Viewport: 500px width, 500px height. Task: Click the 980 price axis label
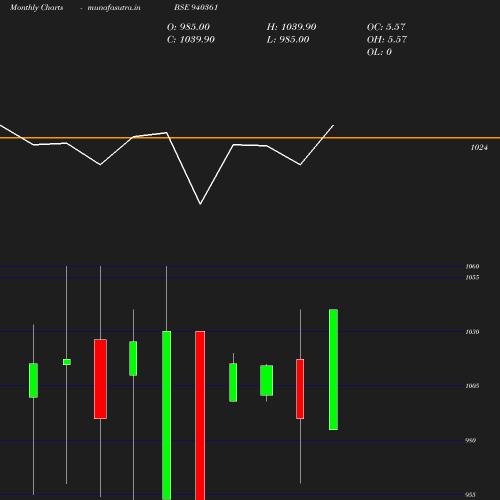tap(470, 440)
